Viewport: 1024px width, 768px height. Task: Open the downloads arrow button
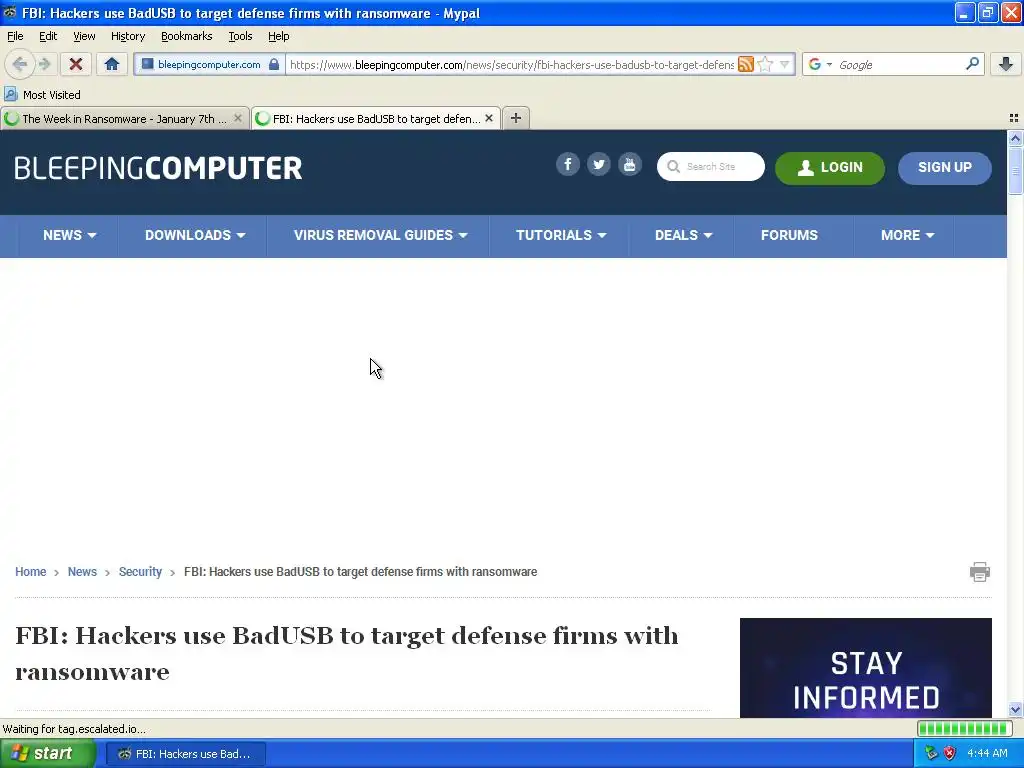click(1006, 64)
